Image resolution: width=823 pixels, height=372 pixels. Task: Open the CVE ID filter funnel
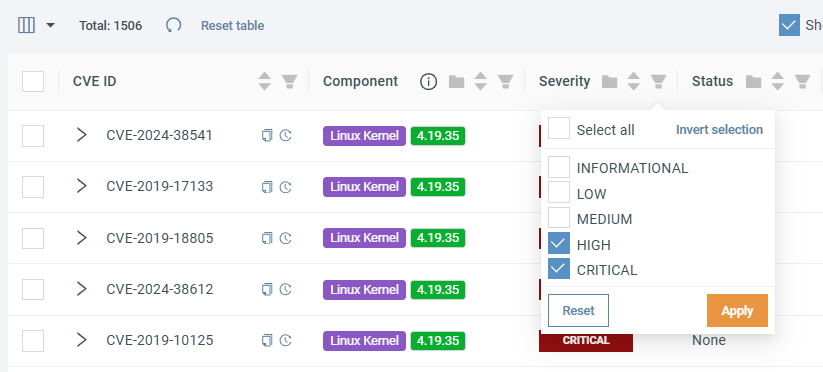click(x=289, y=81)
